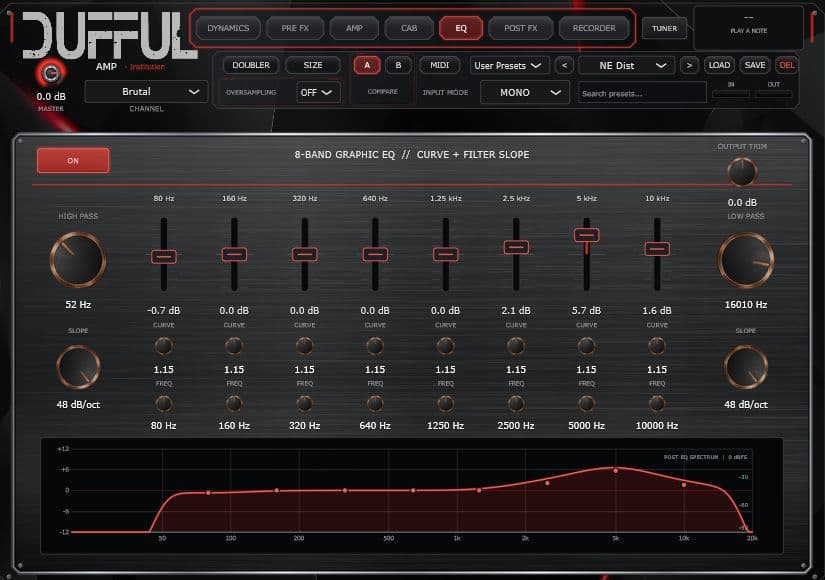Click the 2500 Hz band Freq knob
The image size is (825, 580).
516,404
